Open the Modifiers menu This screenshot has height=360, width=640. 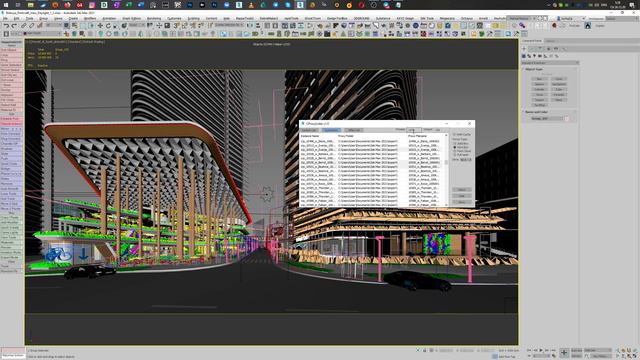(x=90, y=18)
